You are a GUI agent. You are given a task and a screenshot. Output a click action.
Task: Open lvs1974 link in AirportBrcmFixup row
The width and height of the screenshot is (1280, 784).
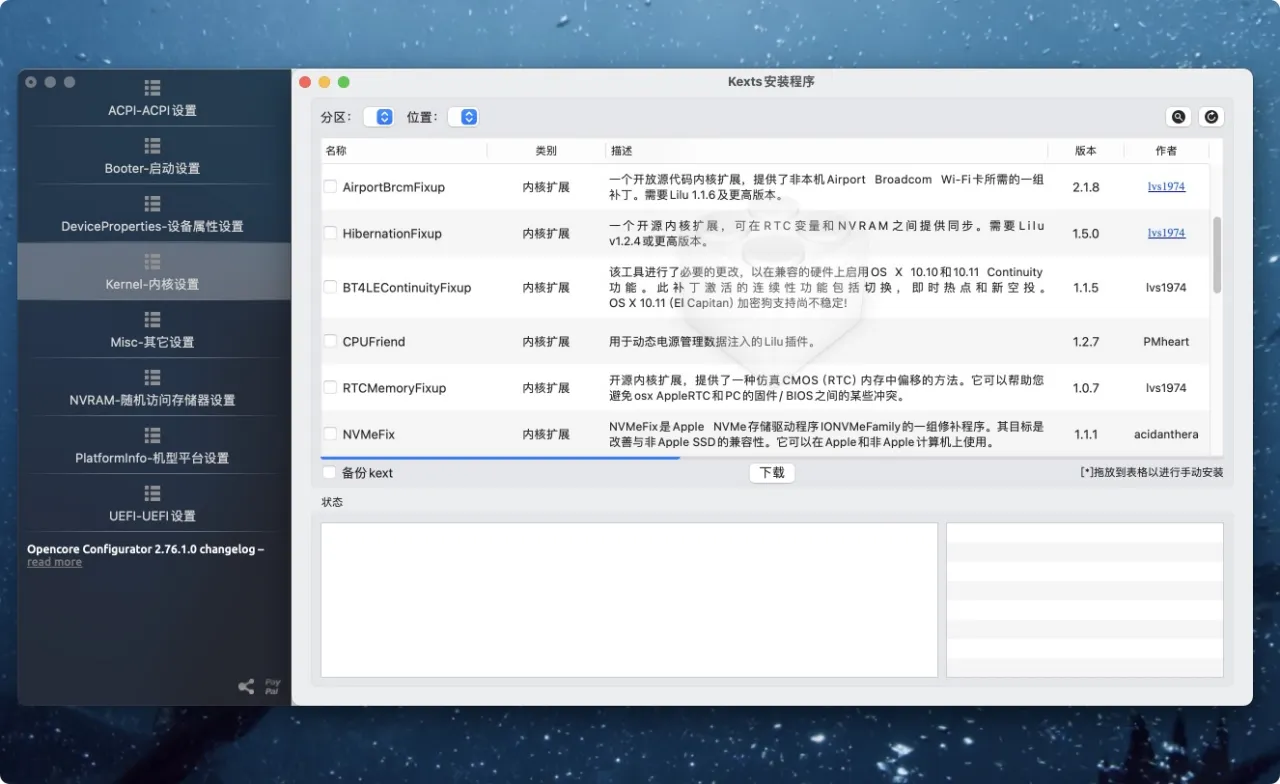1166,187
